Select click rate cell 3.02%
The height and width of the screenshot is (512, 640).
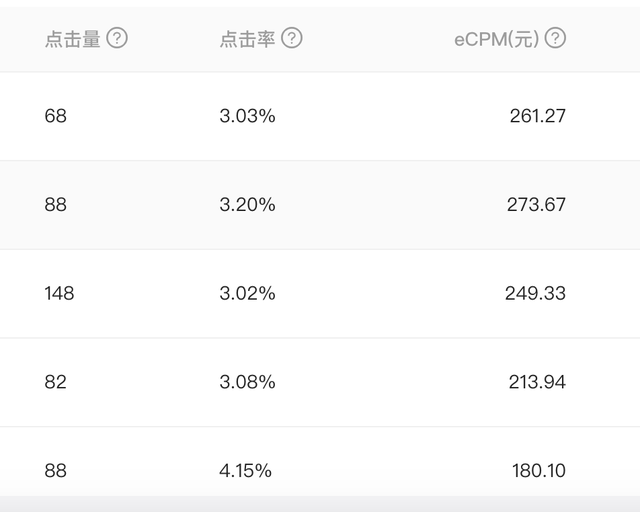(247, 293)
